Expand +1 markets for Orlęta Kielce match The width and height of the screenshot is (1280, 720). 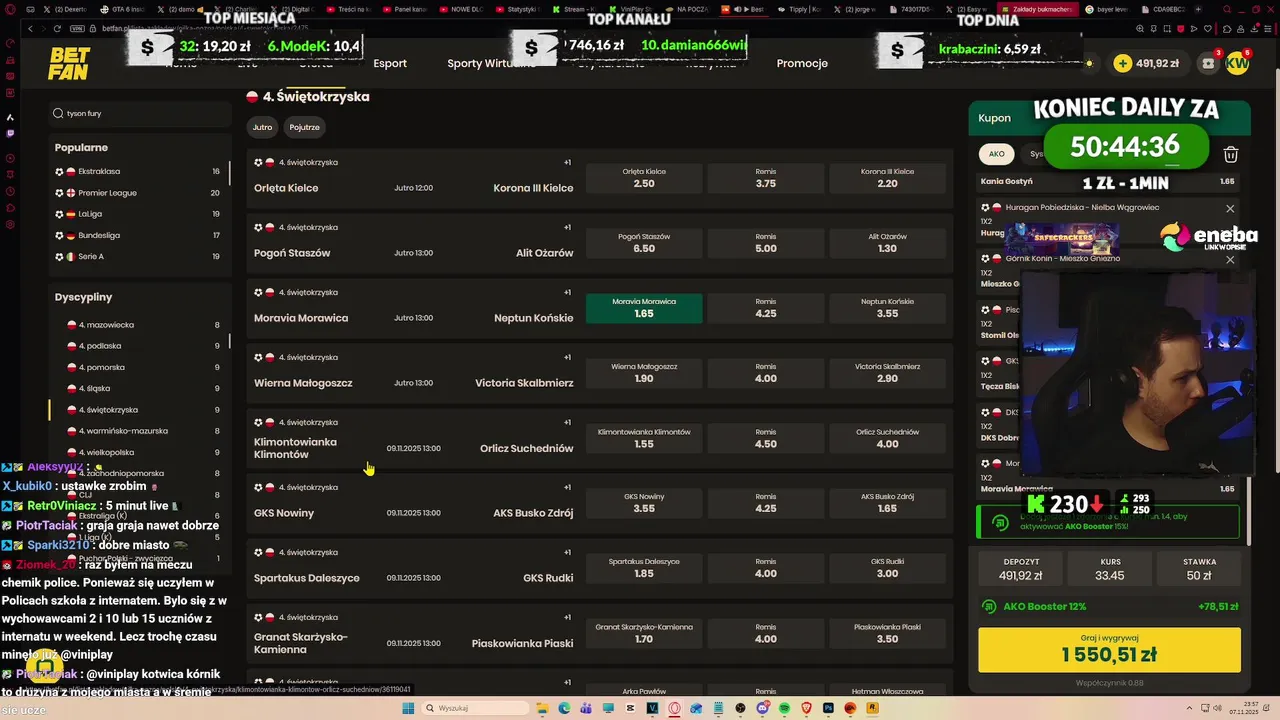coord(567,162)
